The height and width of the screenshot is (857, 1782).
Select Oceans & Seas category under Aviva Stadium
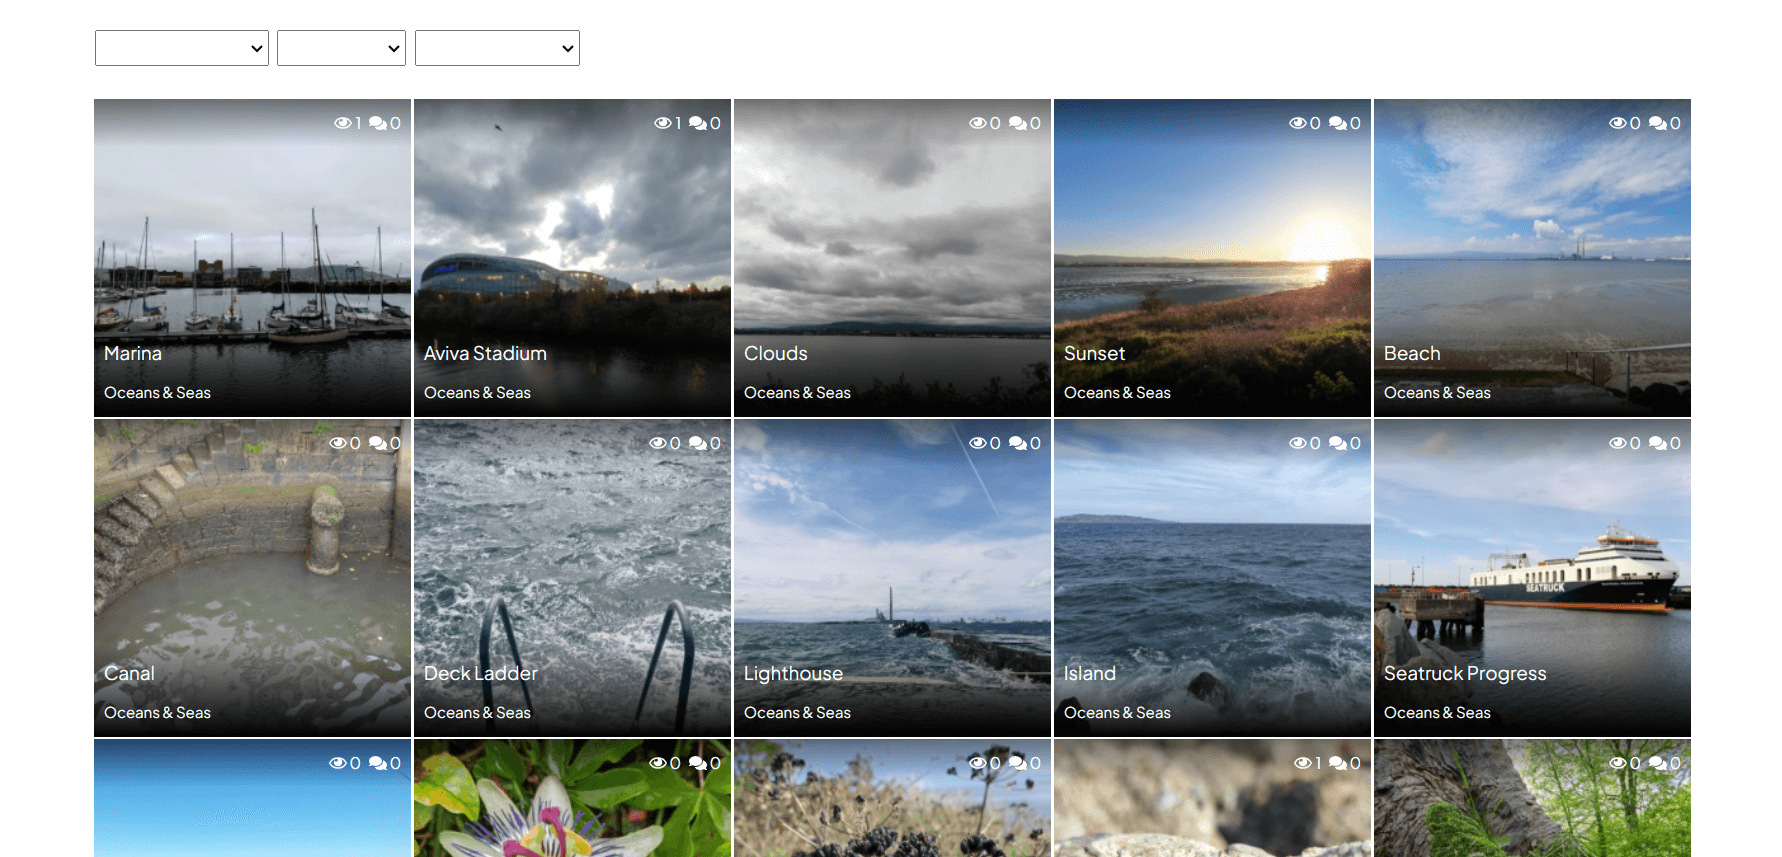477,393
